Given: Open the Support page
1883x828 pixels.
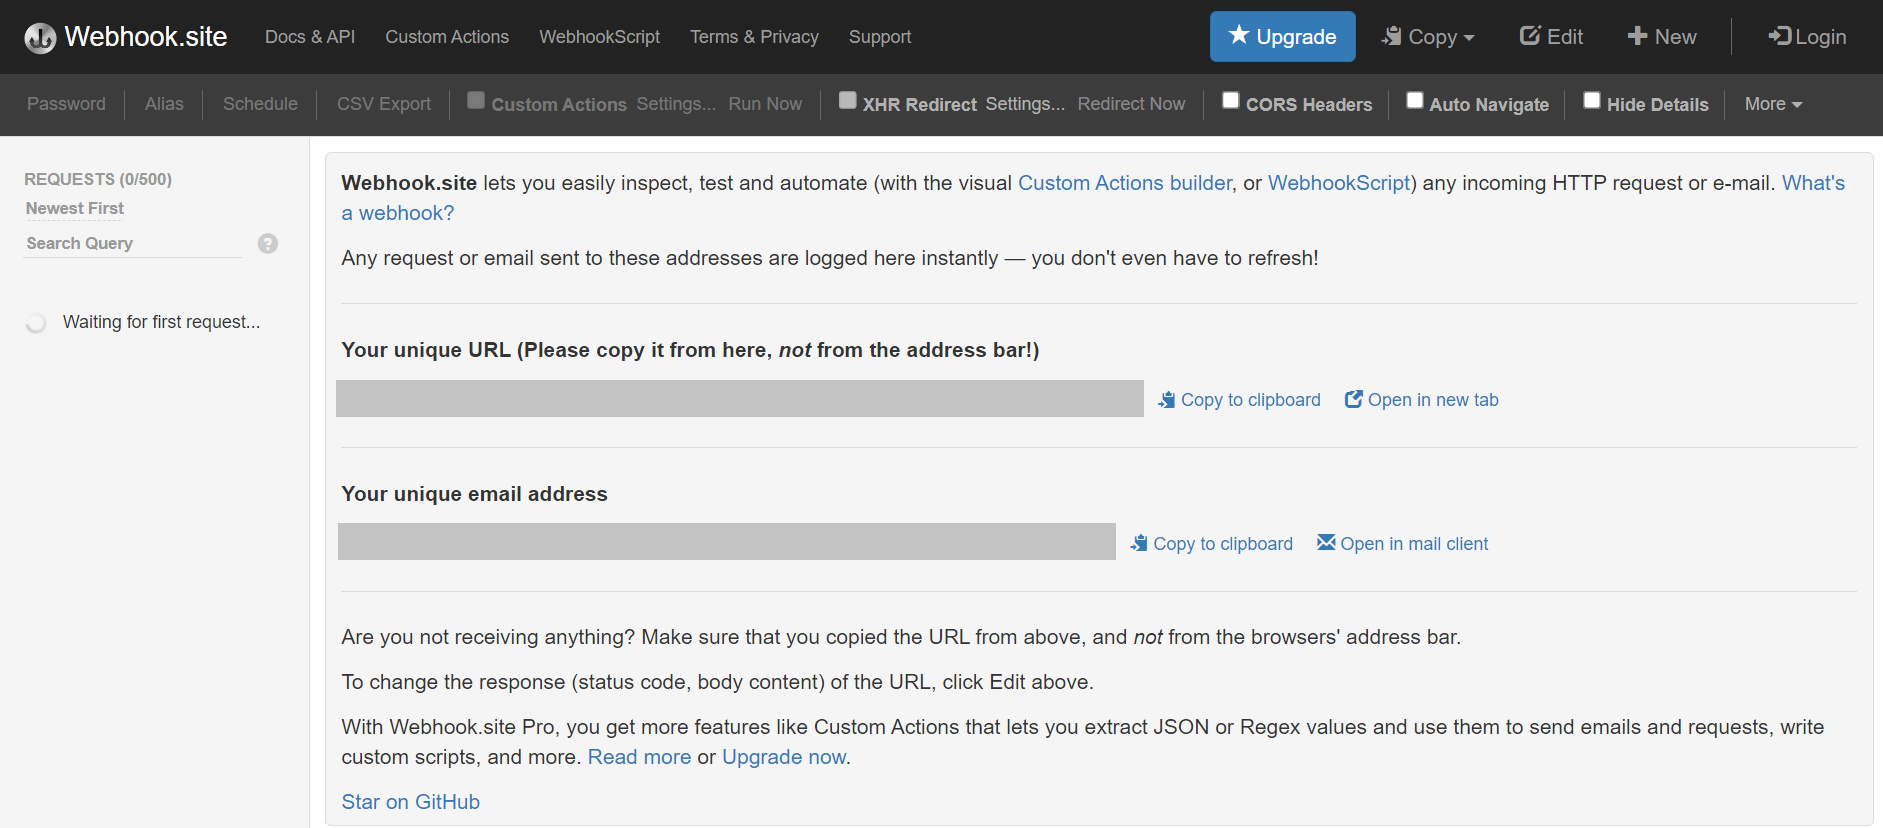Looking at the screenshot, I should point(880,37).
